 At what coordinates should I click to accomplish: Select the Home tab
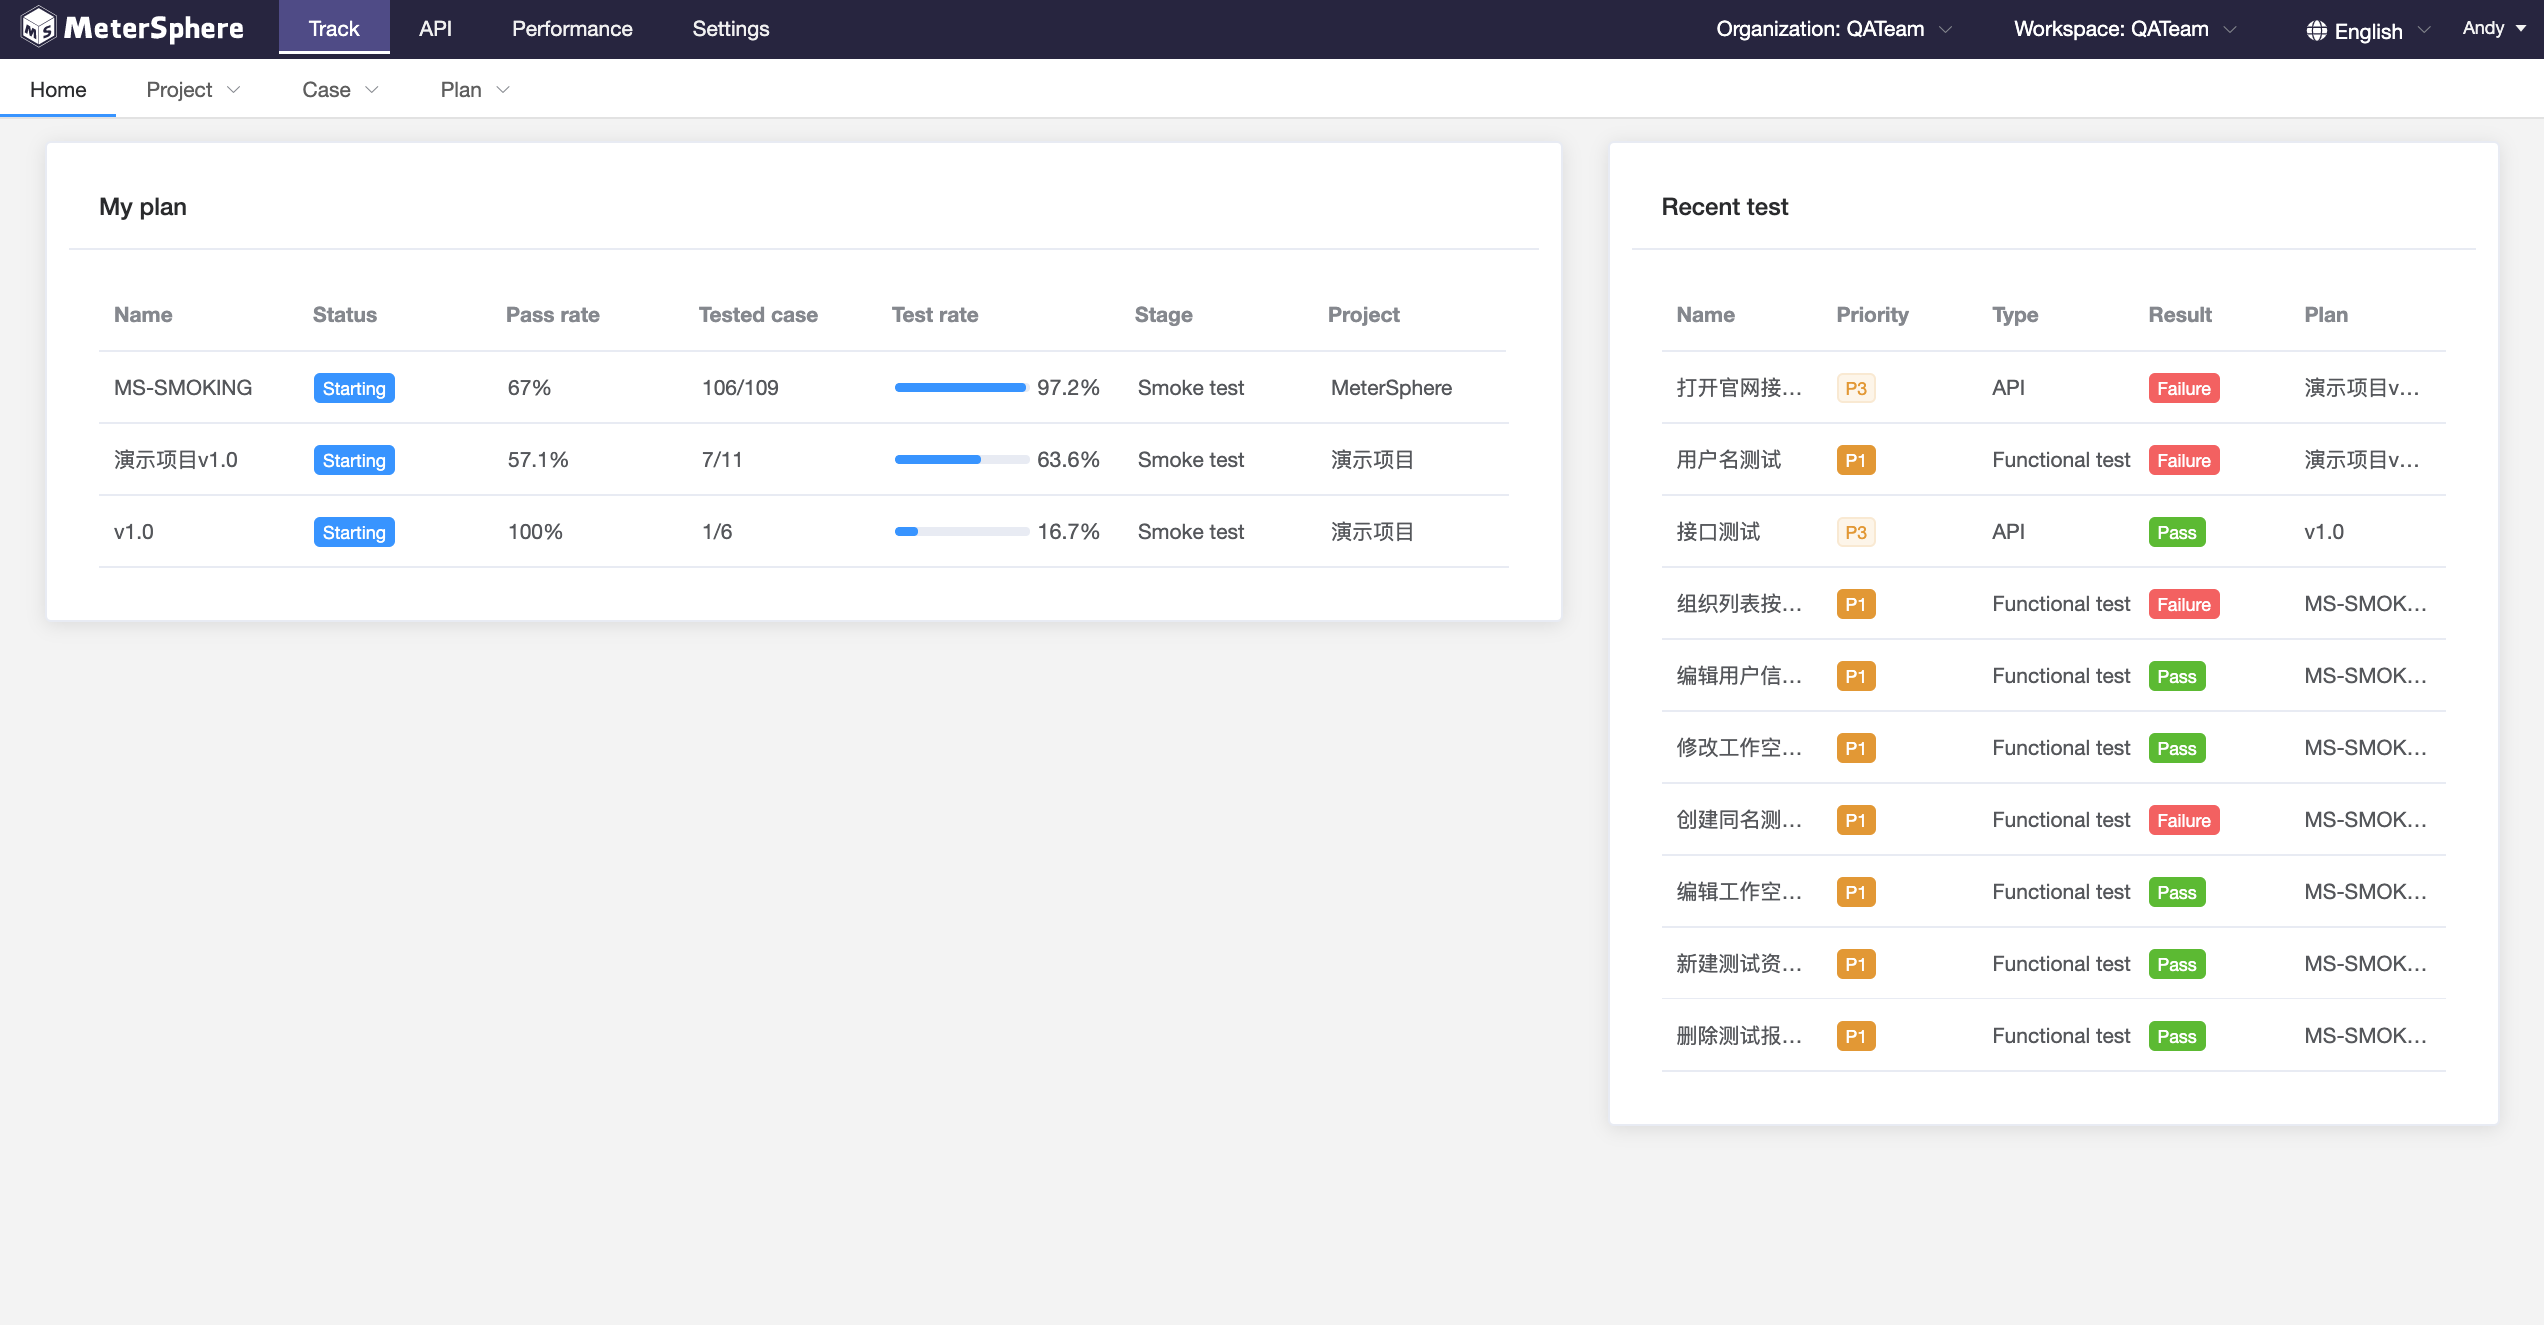(x=58, y=89)
